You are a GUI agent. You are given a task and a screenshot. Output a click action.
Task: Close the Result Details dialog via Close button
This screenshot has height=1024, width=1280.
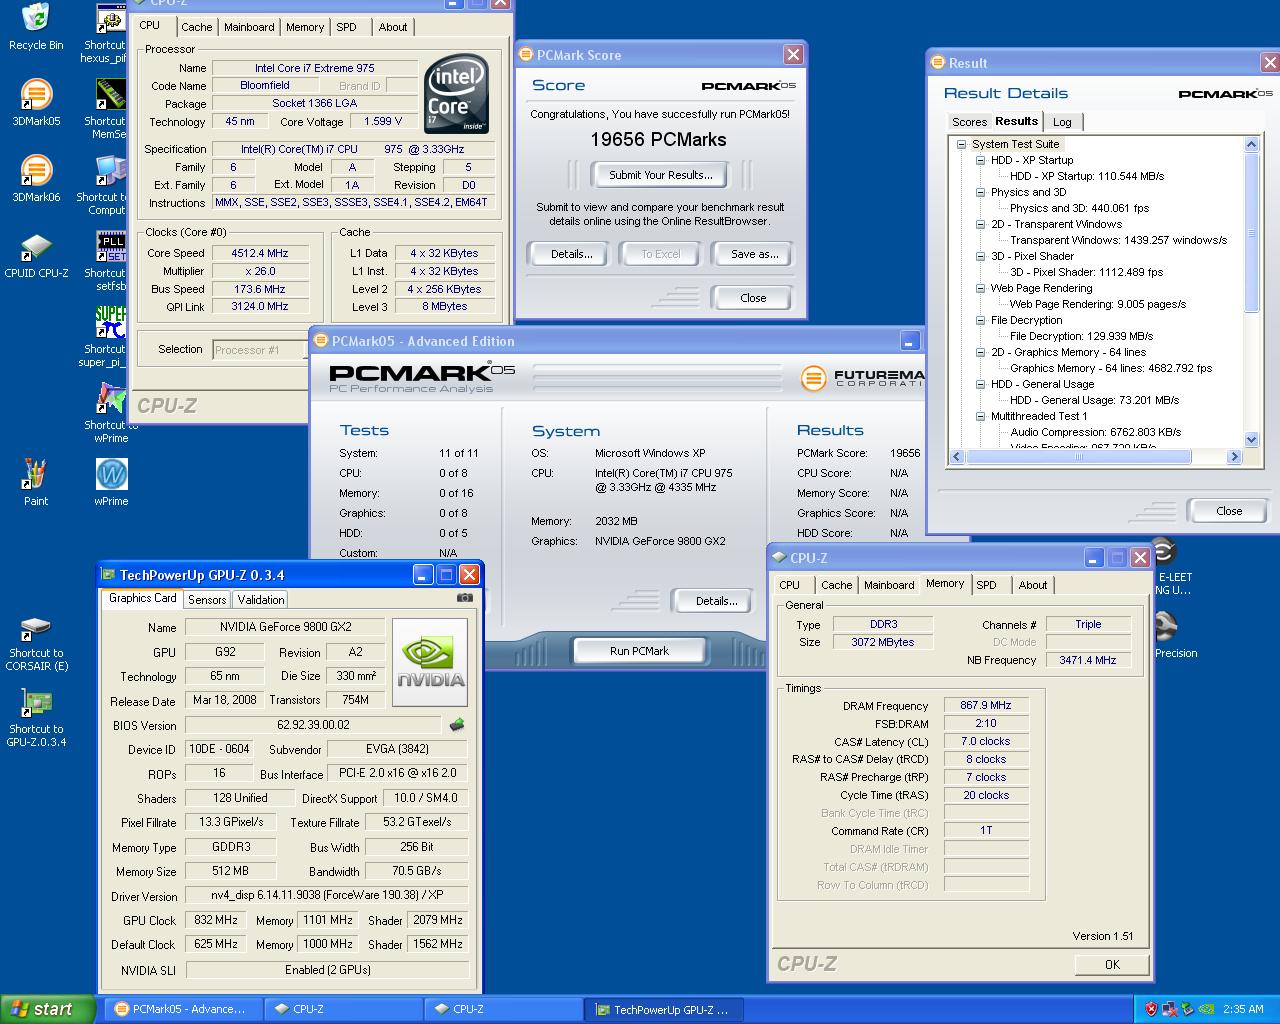point(1229,511)
